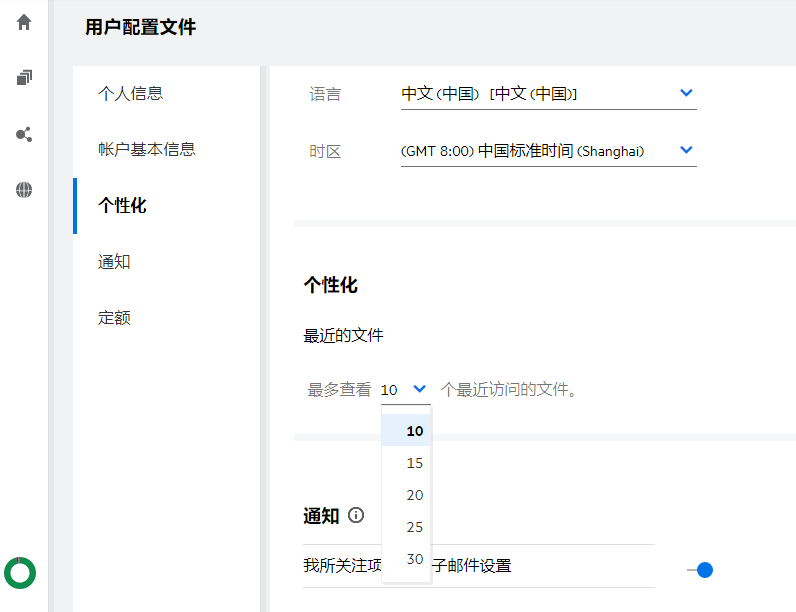Select the 个性化 tab in left menu

point(122,206)
